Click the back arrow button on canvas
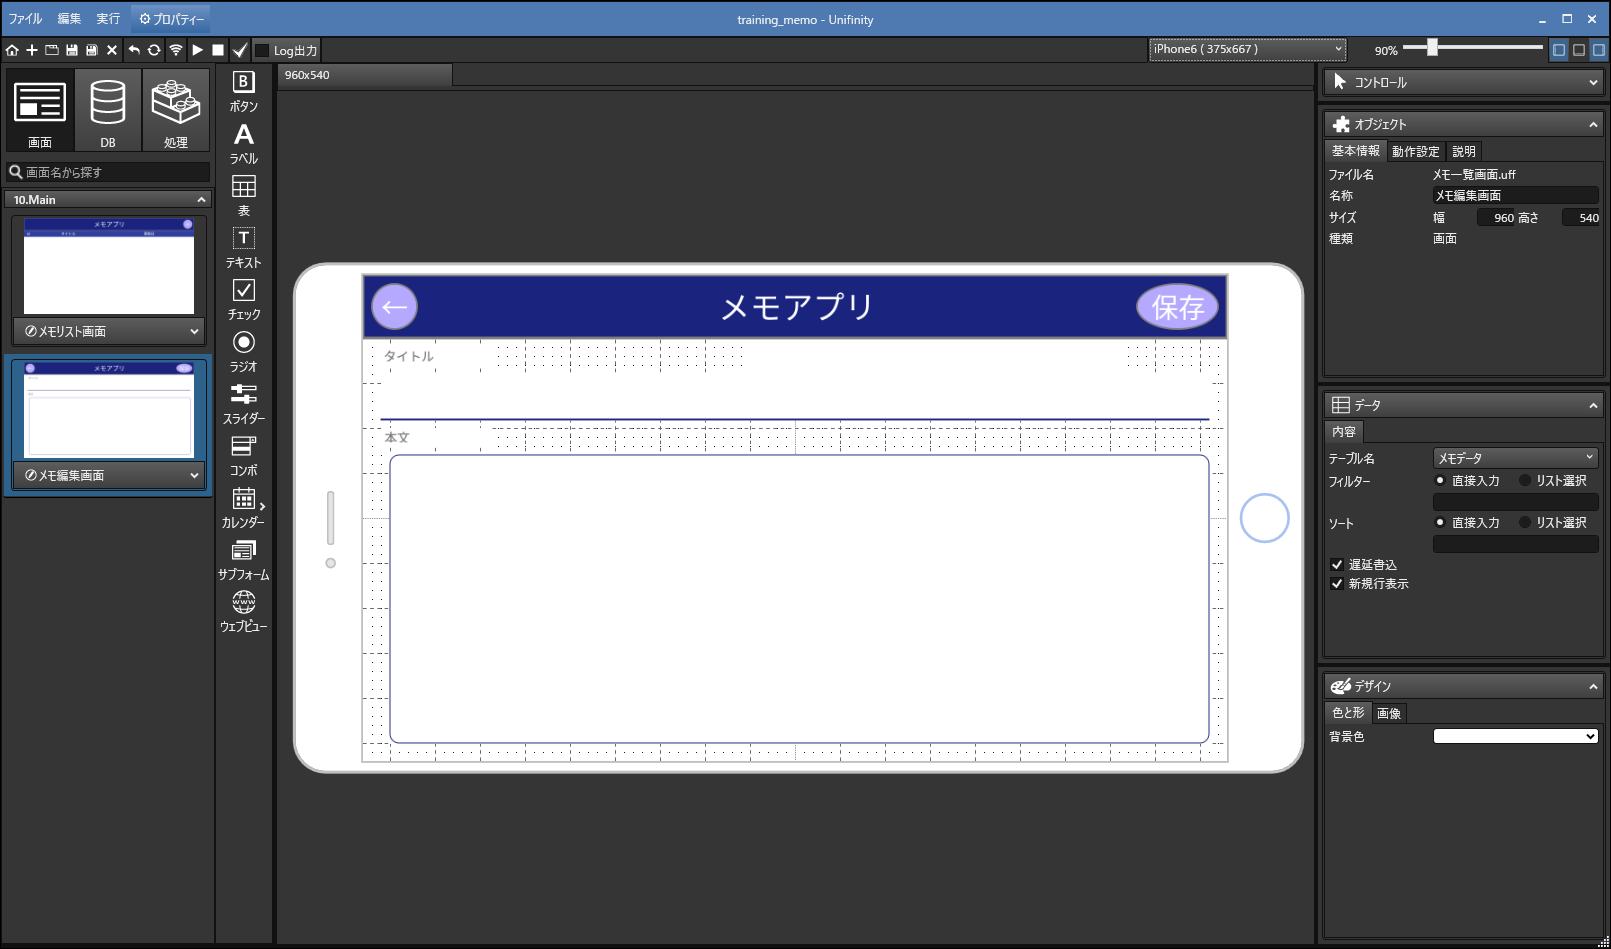The height and width of the screenshot is (949, 1611). (394, 307)
